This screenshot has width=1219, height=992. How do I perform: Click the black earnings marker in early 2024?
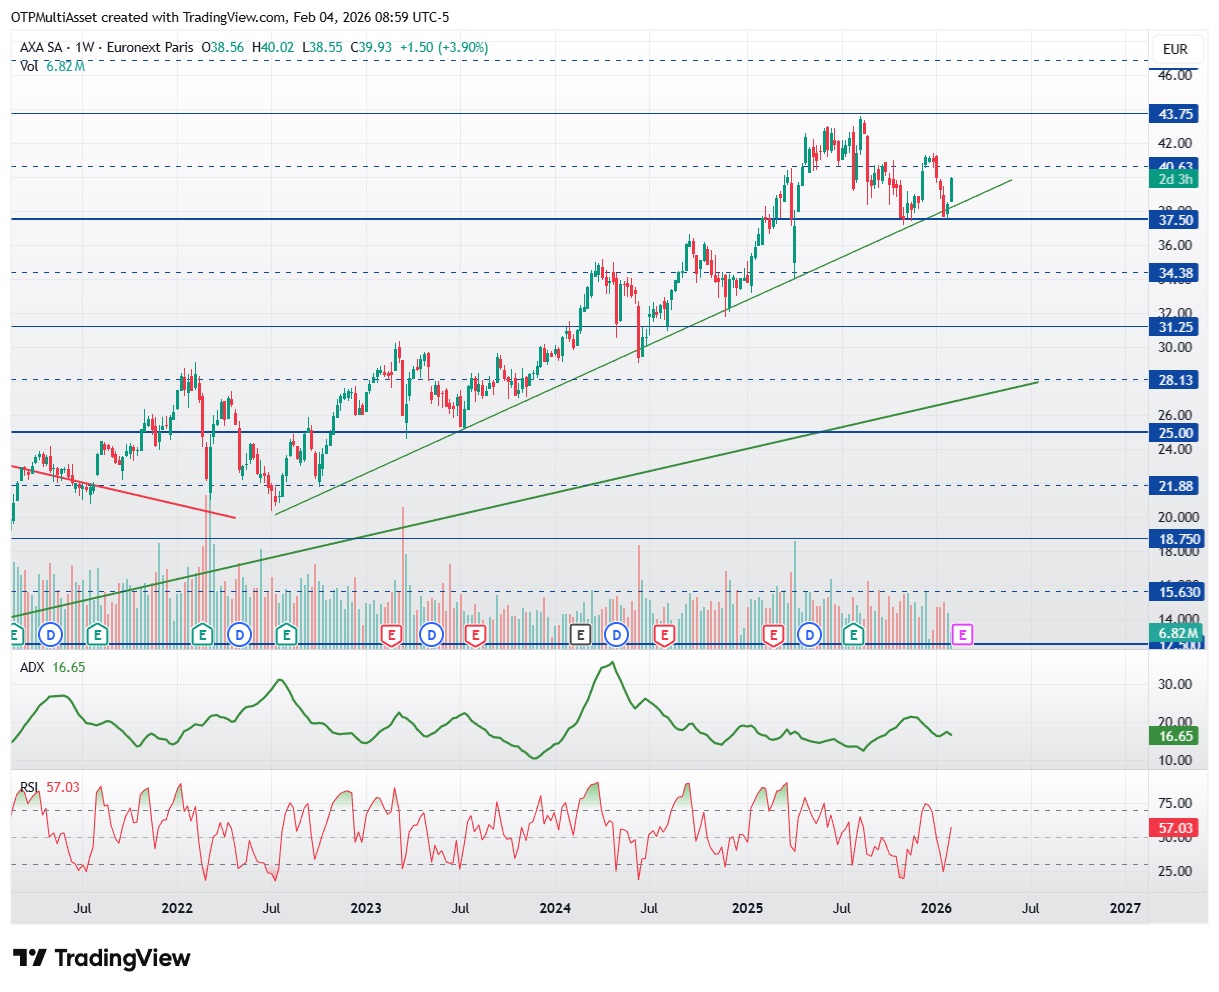(580, 633)
